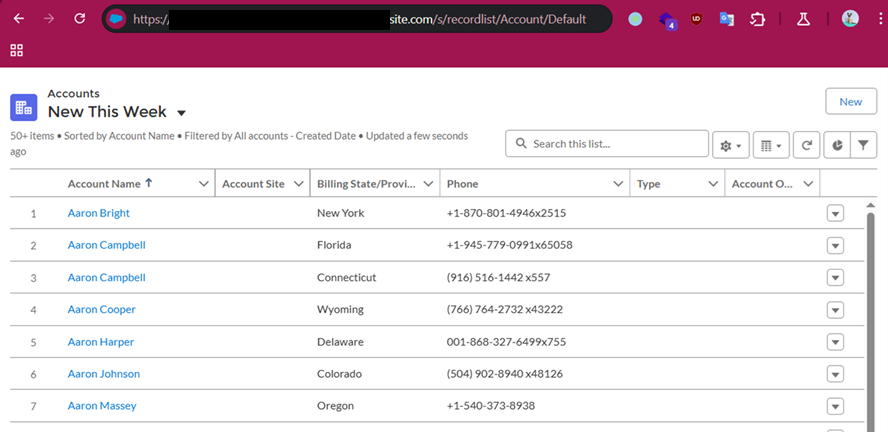Select the Delaware billing state cell
This screenshot has width=888, height=432.
pyautogui.click(x=340, y=342)
